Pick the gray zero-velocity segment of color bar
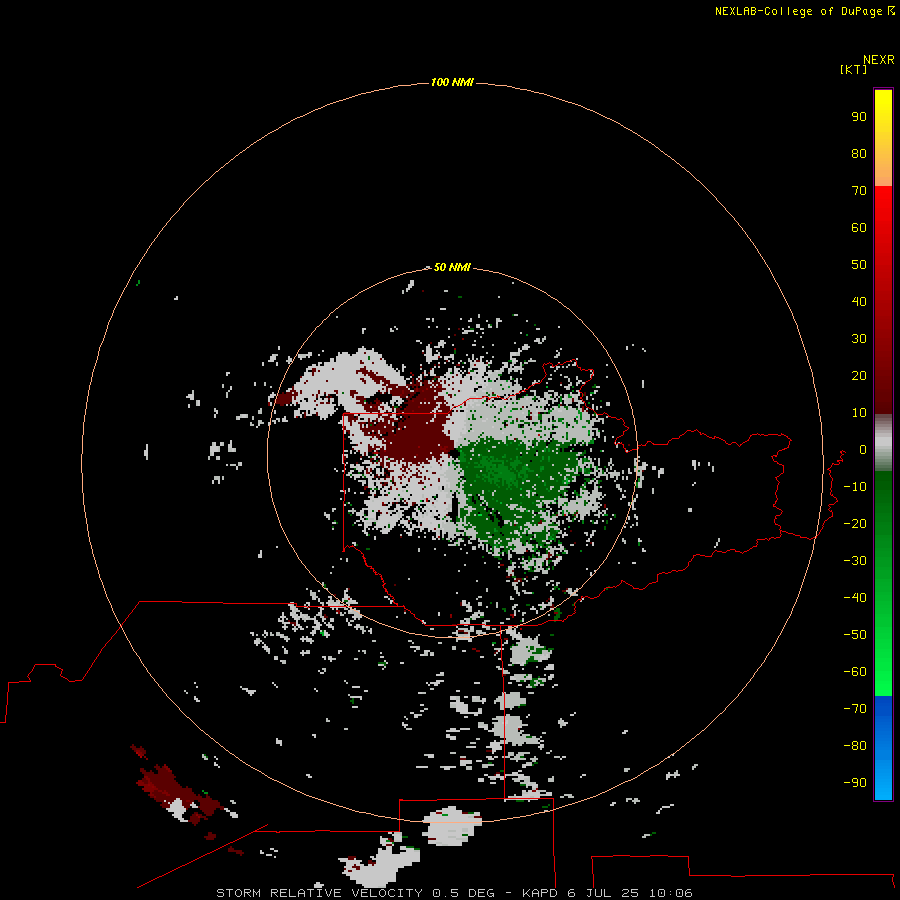Viewport: 900px width, 900px height. point(883,443)
